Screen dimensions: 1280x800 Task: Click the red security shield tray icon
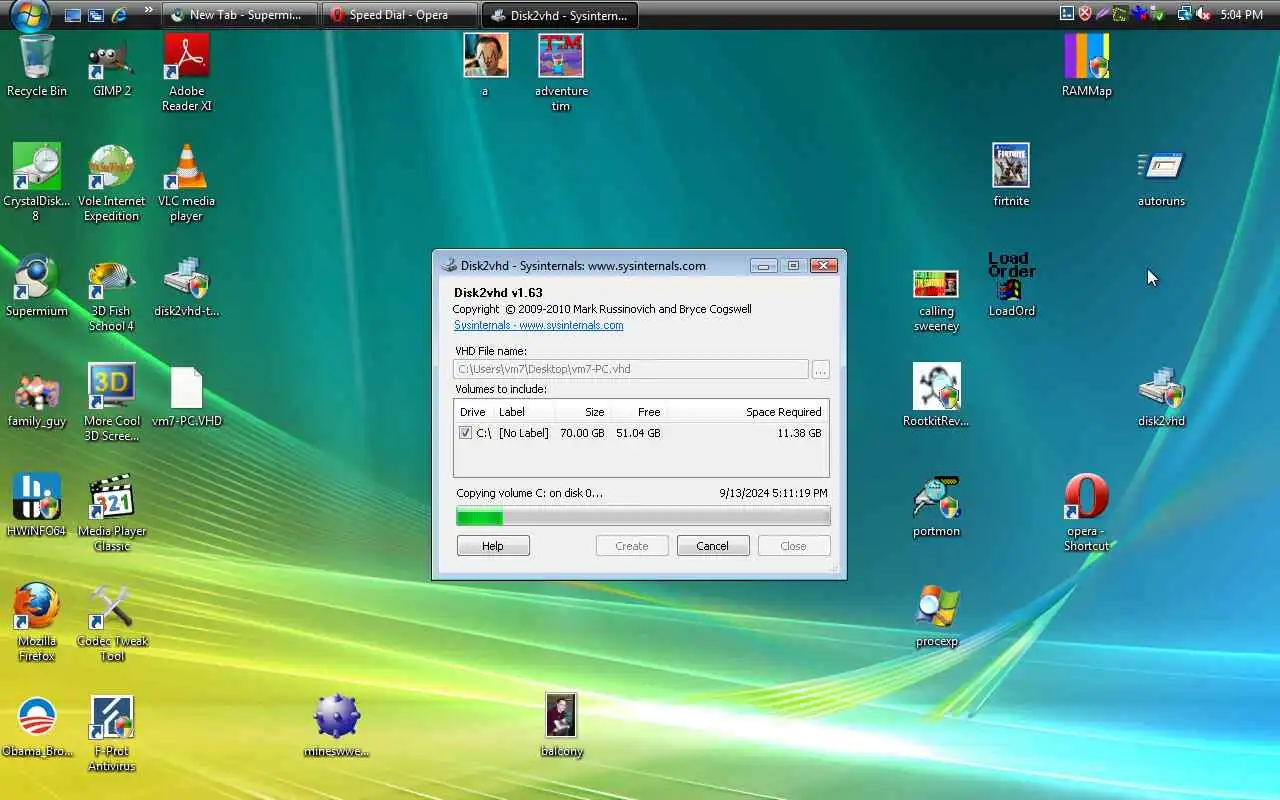pyautogui.click(x=1085, y=14)
